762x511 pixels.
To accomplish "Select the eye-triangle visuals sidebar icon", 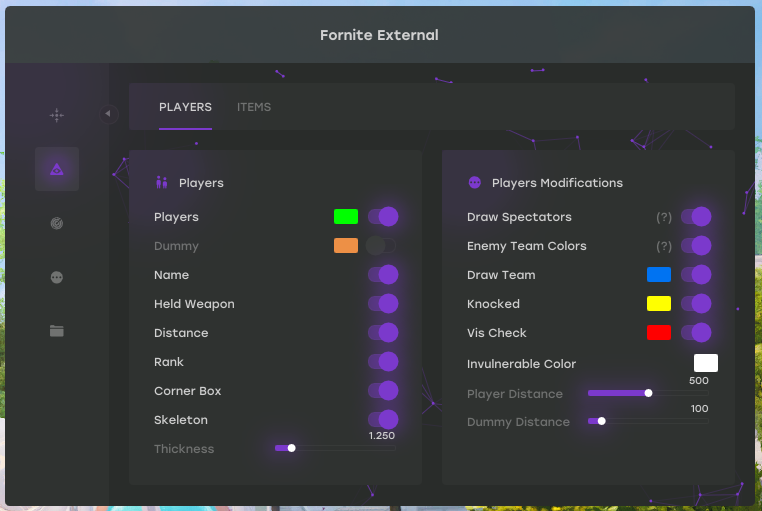I will click(57, 169).
